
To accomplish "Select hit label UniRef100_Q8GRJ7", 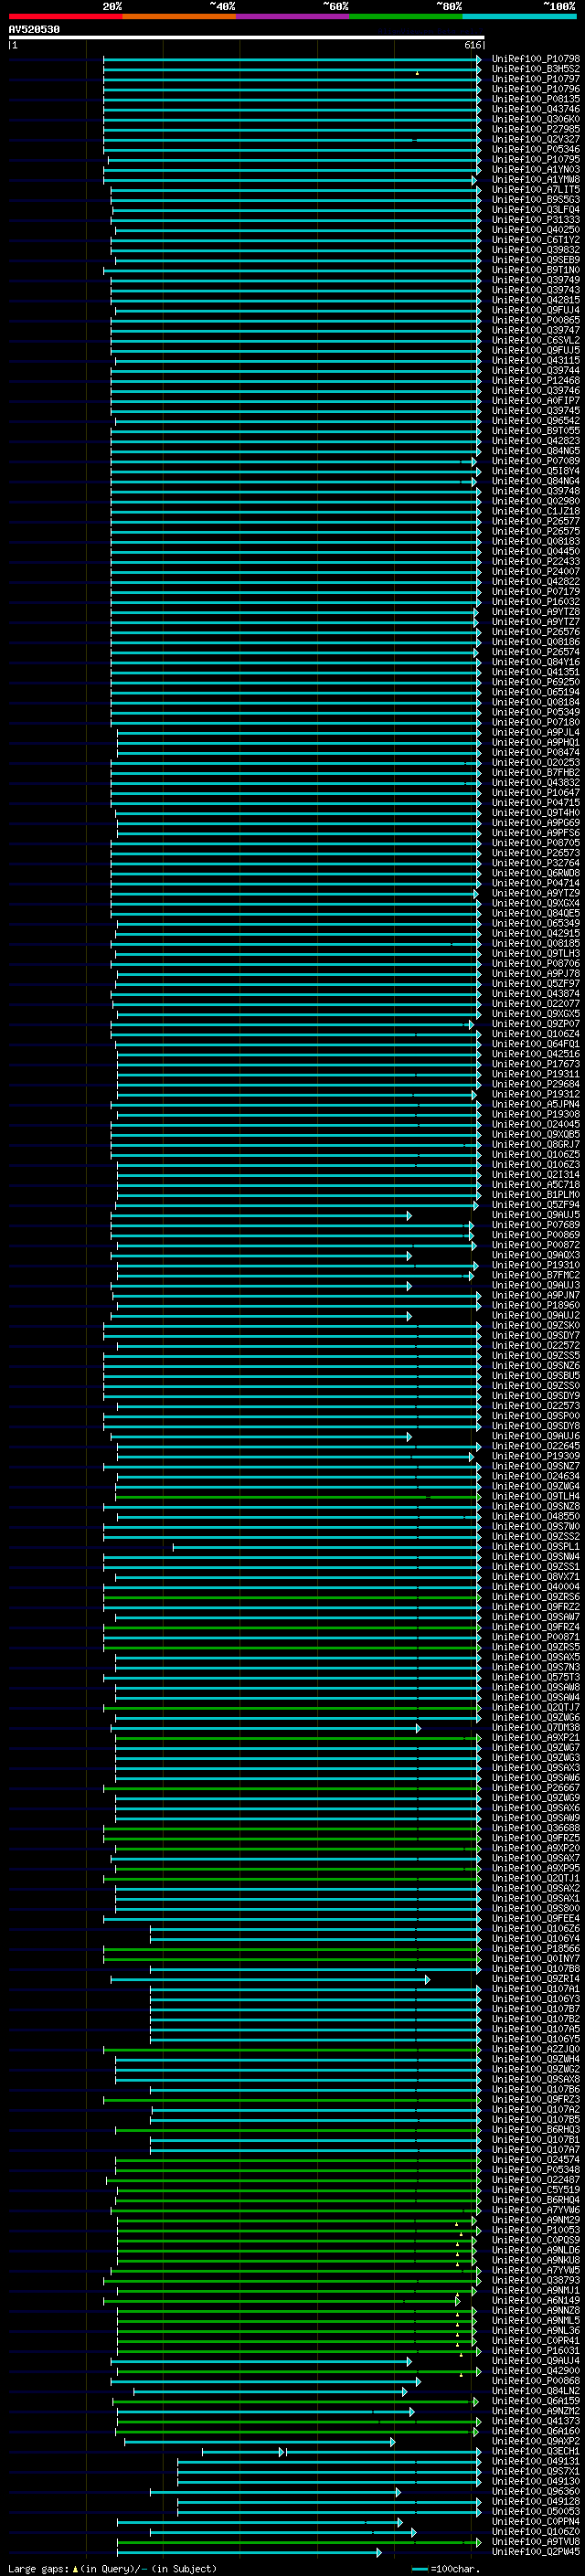I will [x=535, y=1145].
